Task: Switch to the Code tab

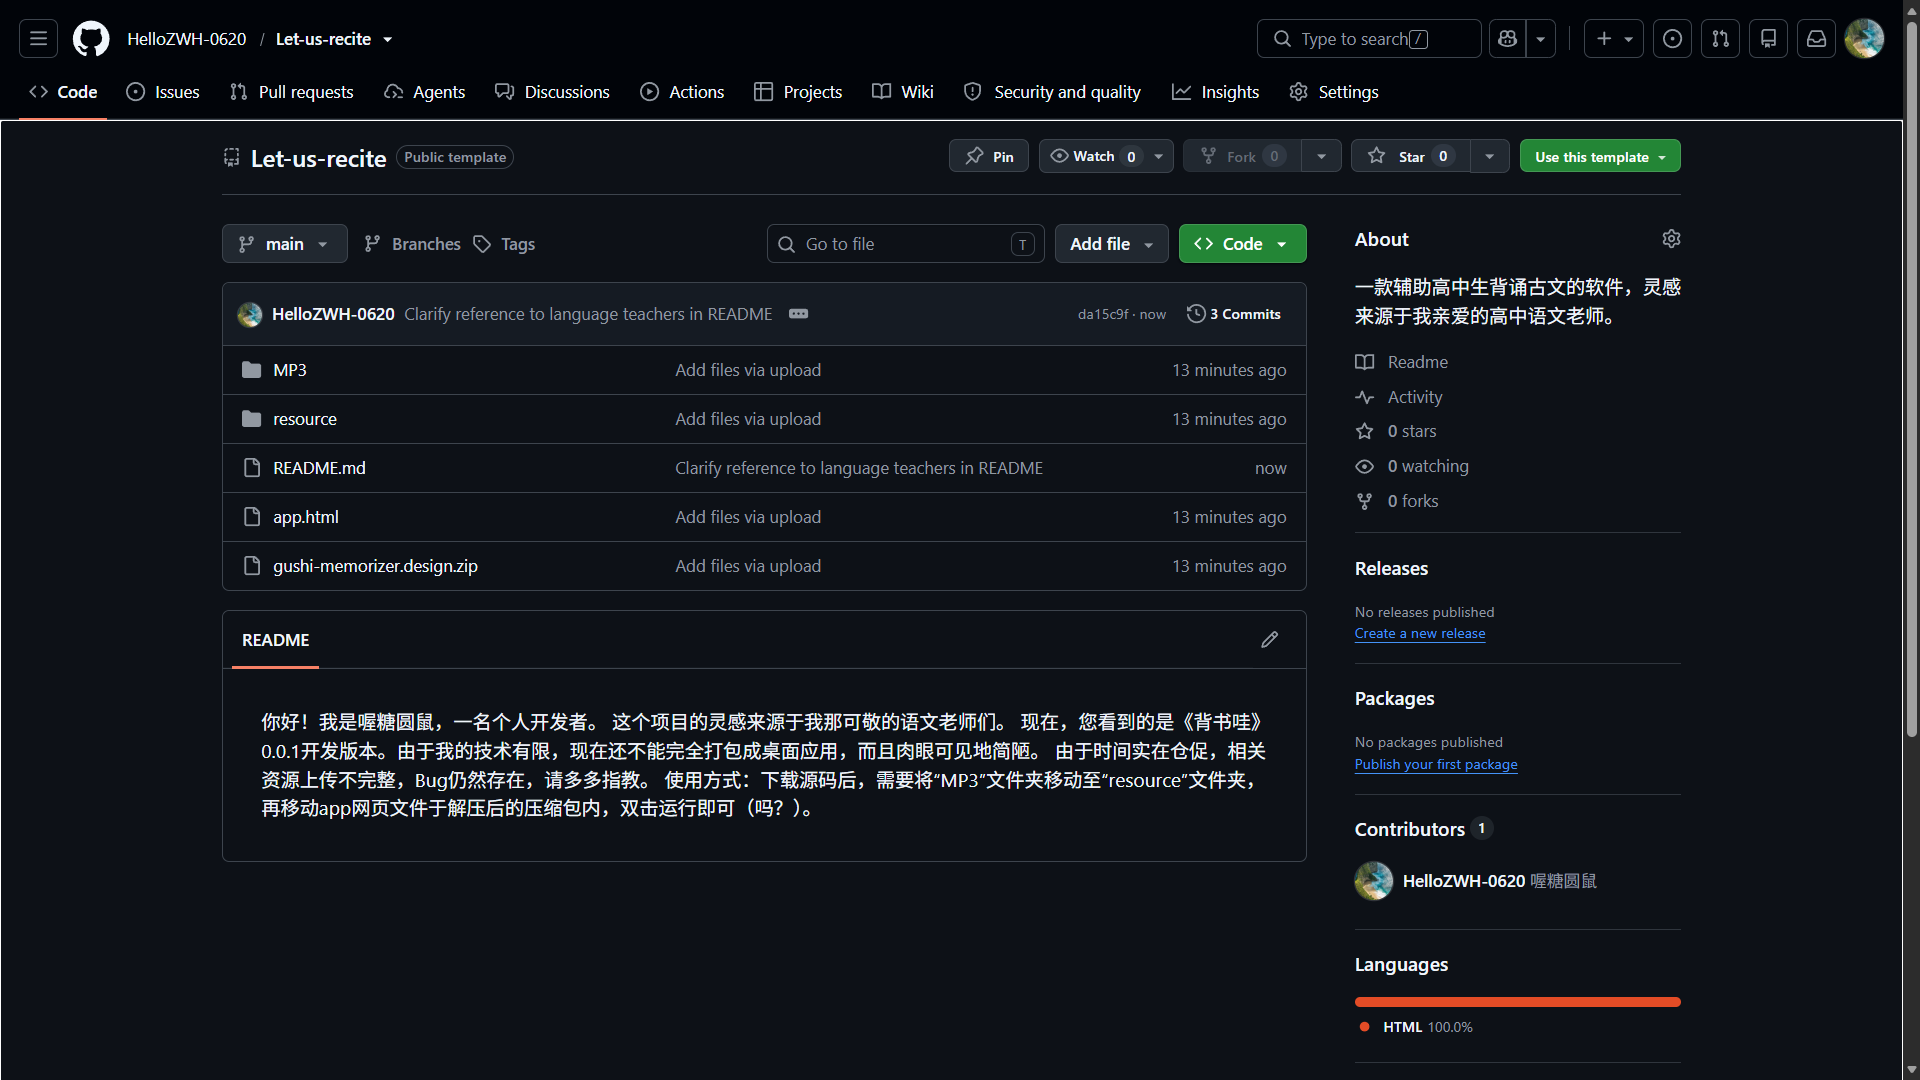Action: click(x=63, y=92)
